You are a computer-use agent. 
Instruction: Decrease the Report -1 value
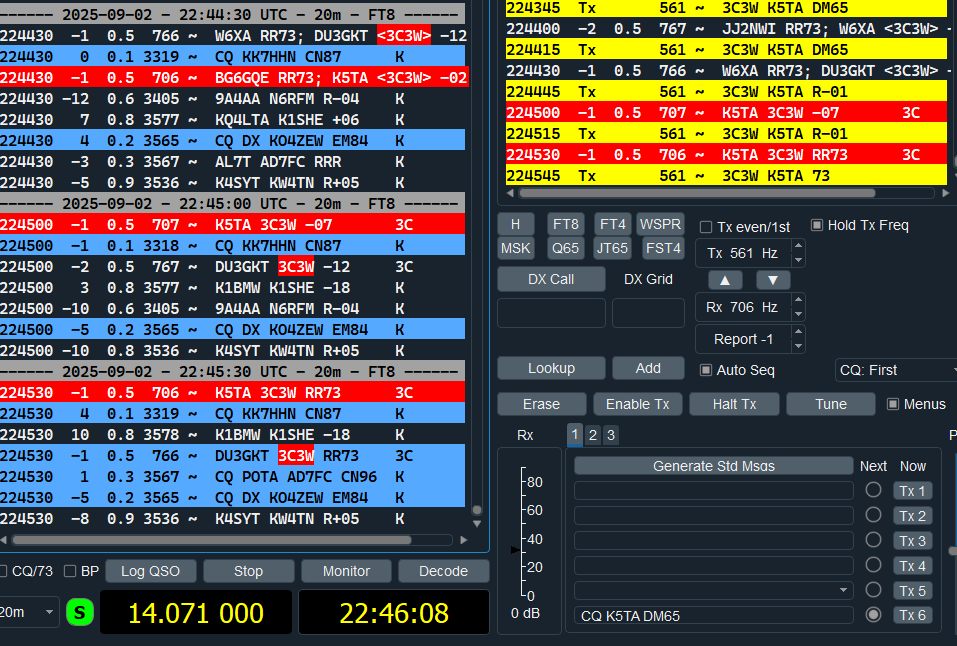798,346
